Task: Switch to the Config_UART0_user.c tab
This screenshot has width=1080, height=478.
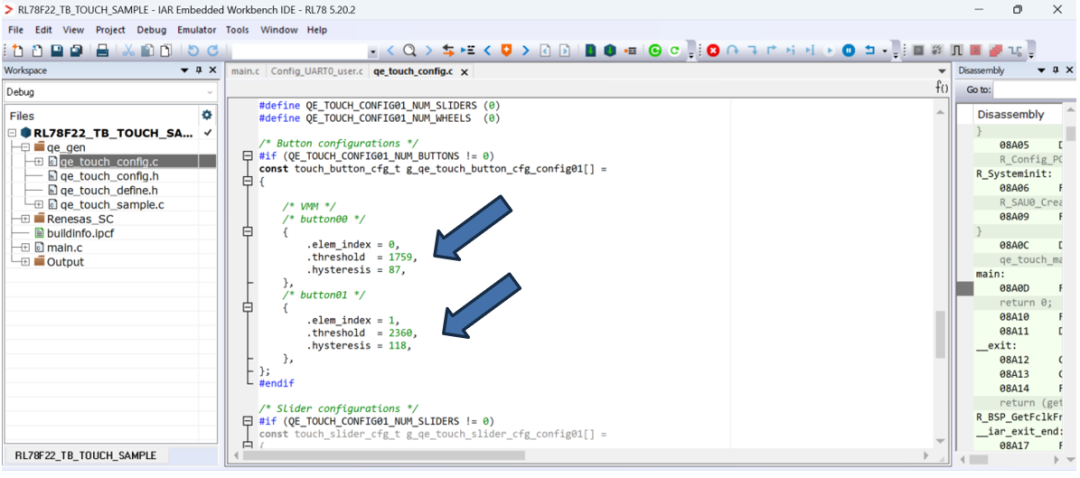Action: (316, 72)
